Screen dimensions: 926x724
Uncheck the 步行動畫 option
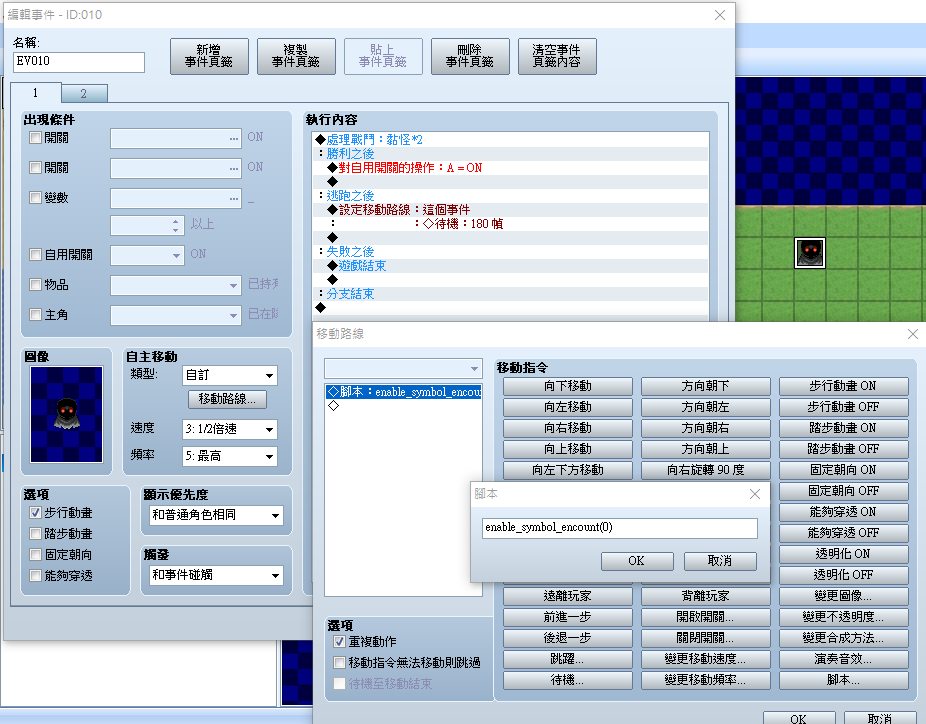coord(35,513)
